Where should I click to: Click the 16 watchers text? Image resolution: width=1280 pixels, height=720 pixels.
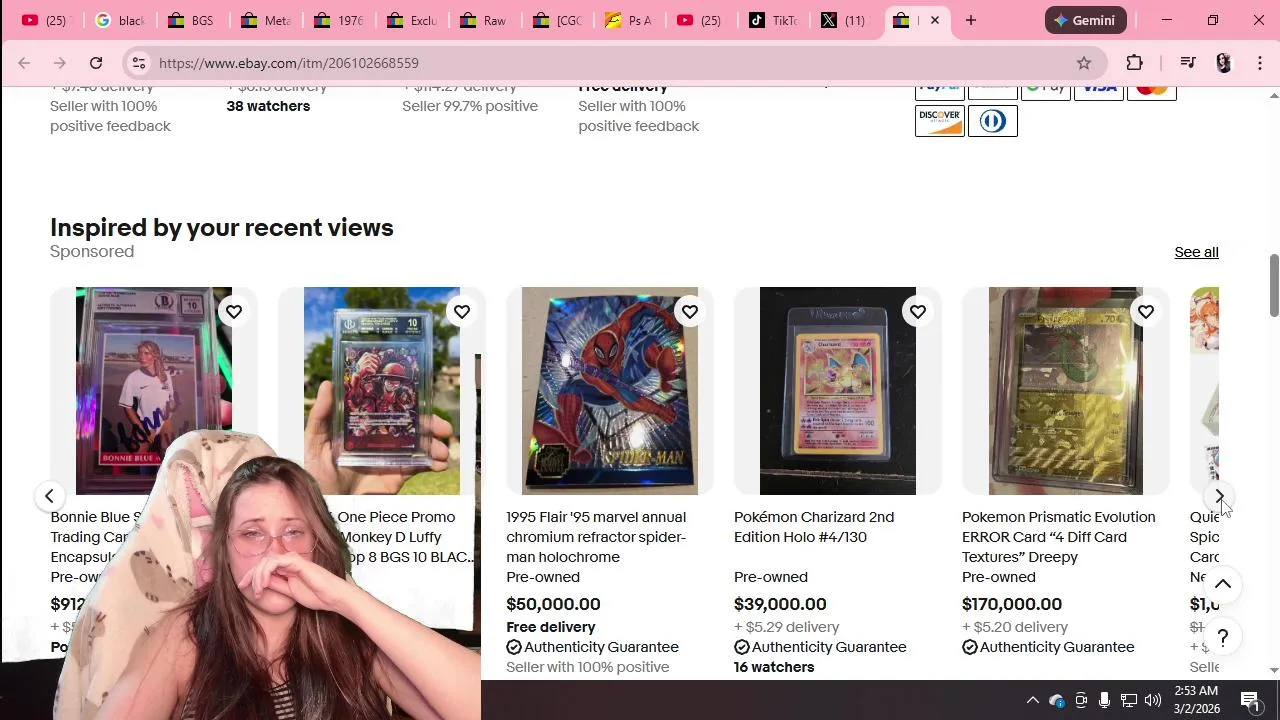point(774,667)
